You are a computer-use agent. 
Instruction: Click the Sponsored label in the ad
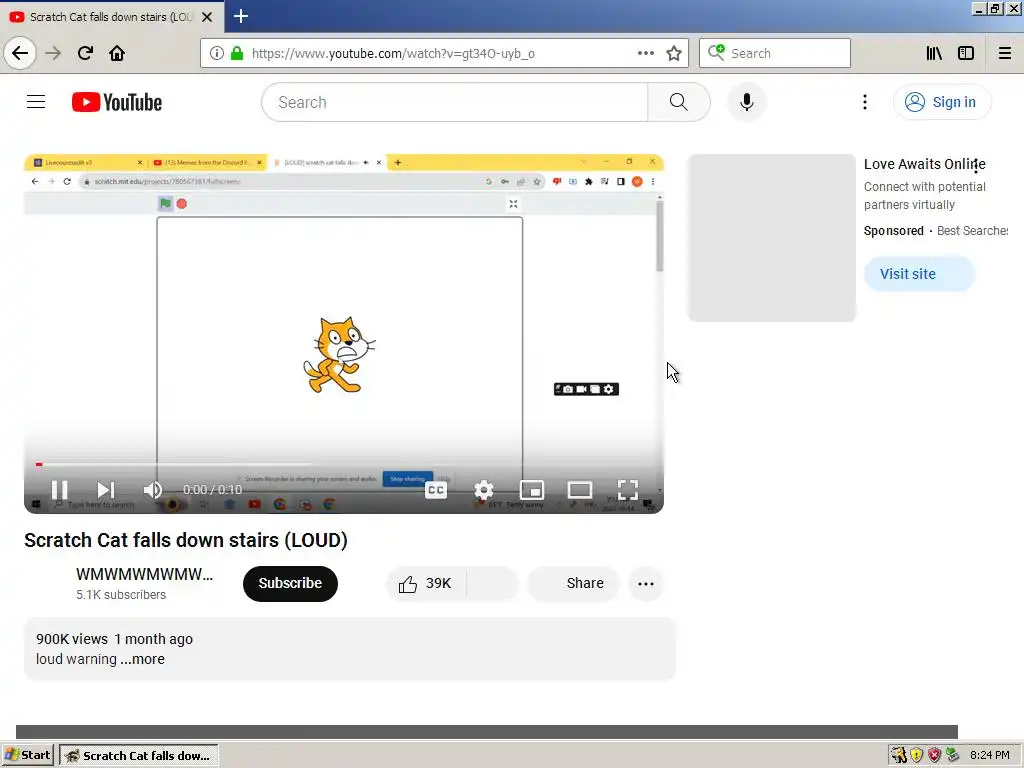(x=893, y=231)
